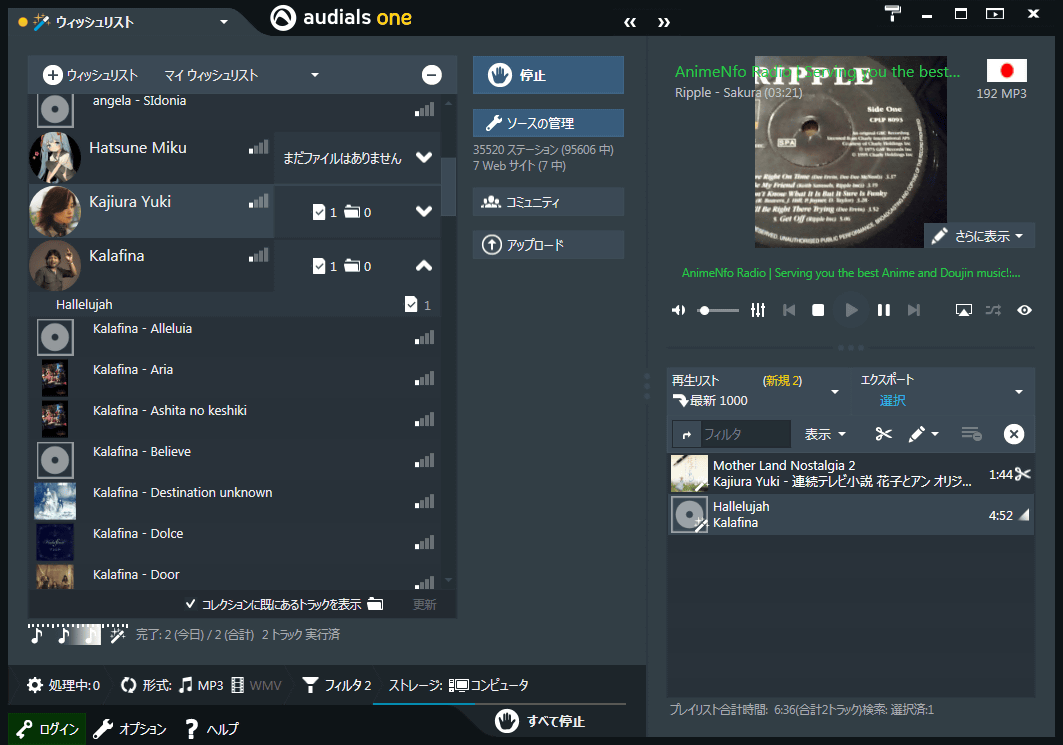Click the filter field arrow icon
This screenshot has height=745, width=1063.
tap(687, 435)
